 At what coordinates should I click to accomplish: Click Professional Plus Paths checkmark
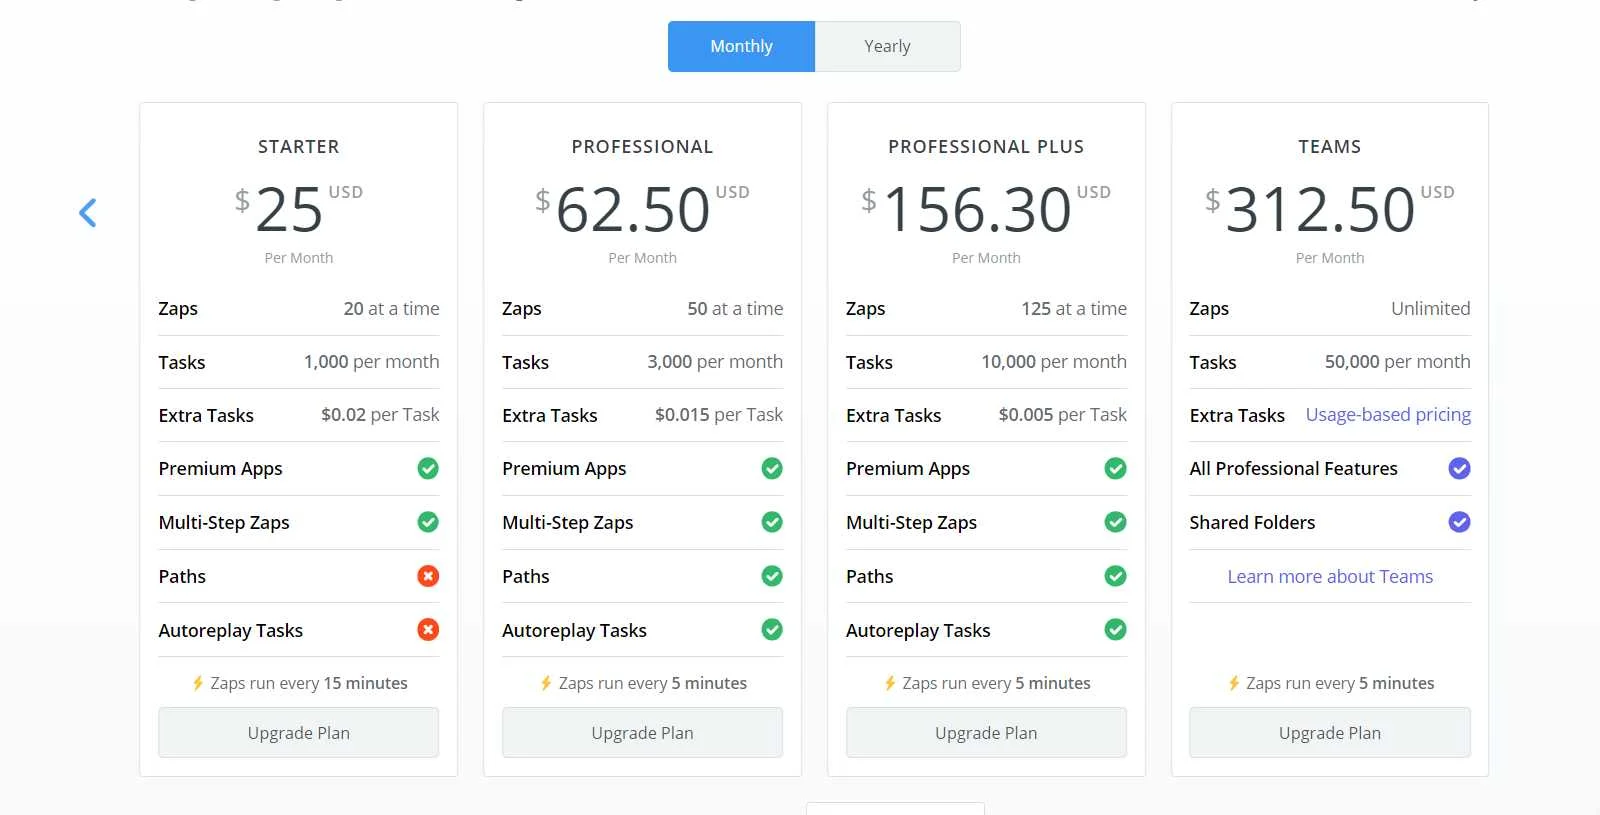click(x=1116, y=576)
